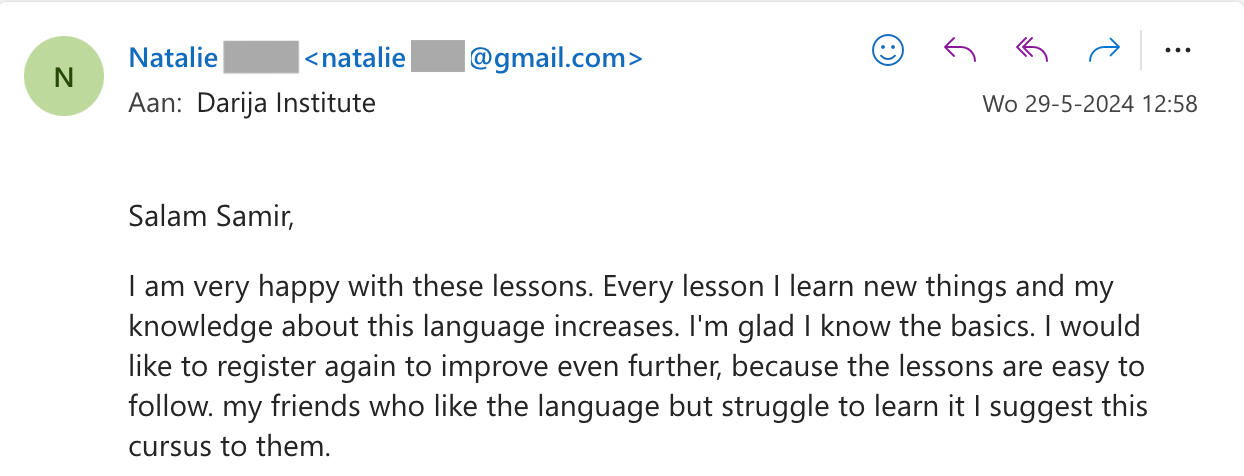Click the timestamp Wo 29-5-2024 12:58
This screenshot has width=1244, height=476.
(1089, 104)
